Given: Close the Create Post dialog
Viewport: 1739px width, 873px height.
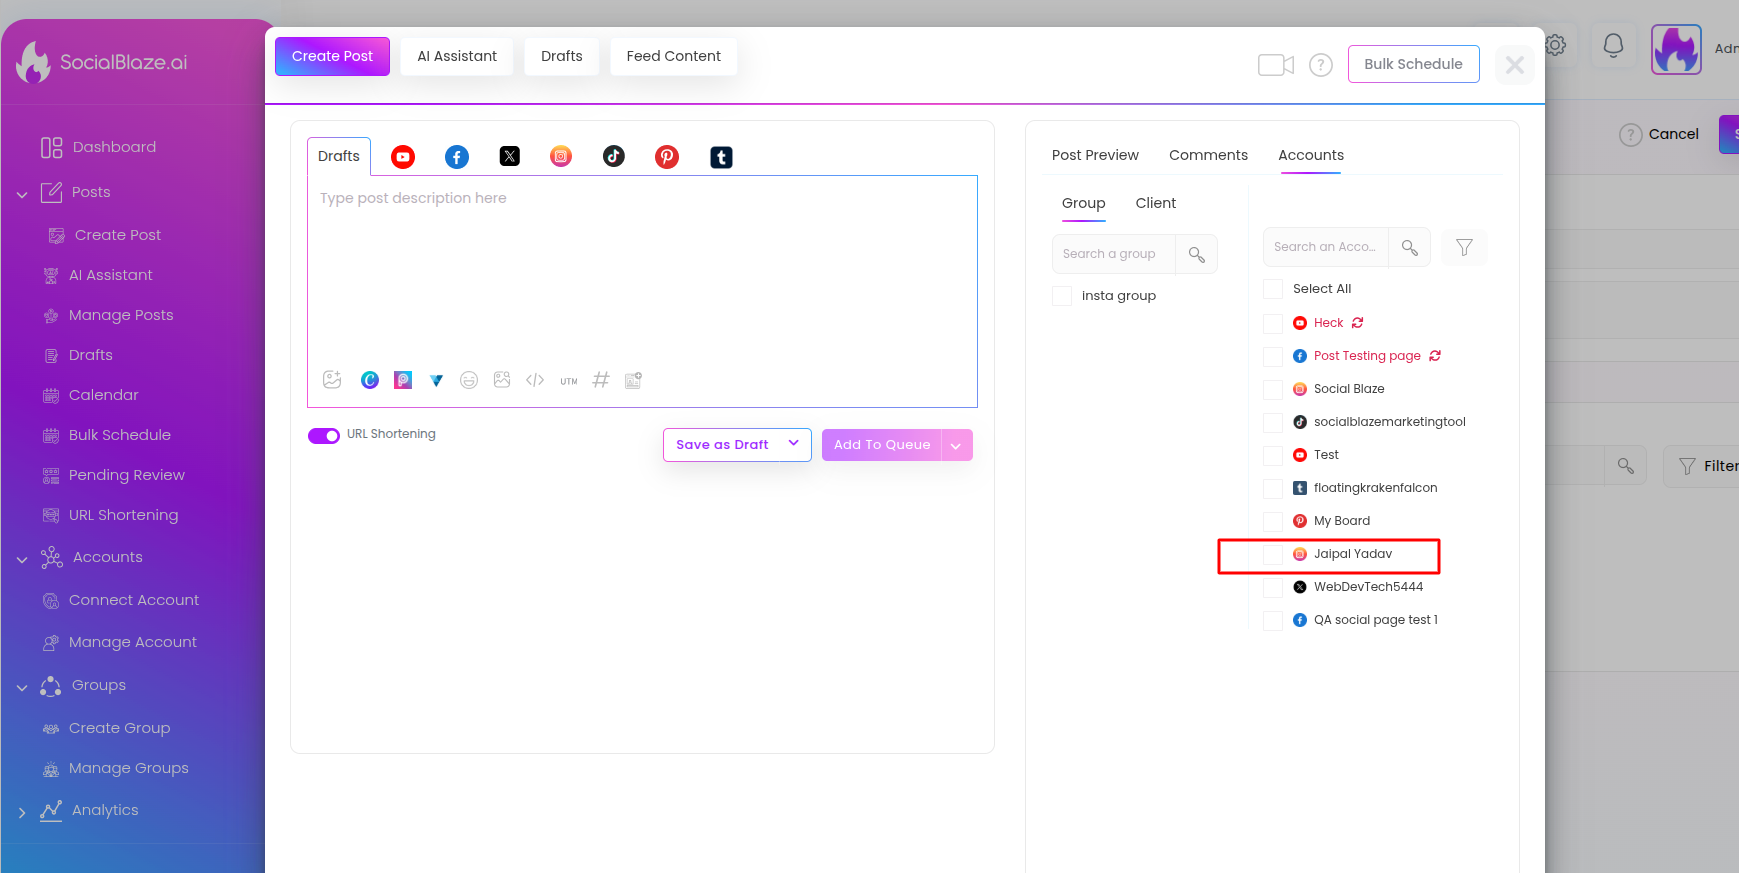Looking at the screenshot, I should tap(1514, 65).
